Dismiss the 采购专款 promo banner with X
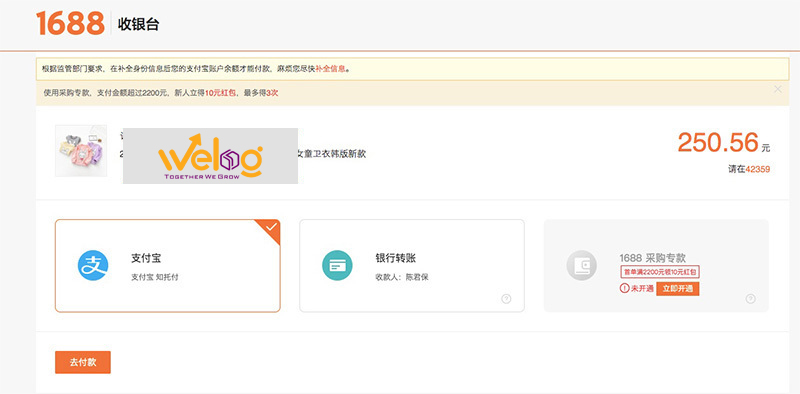800x394 pixels. pyautogui.click(x=778, y=89)
